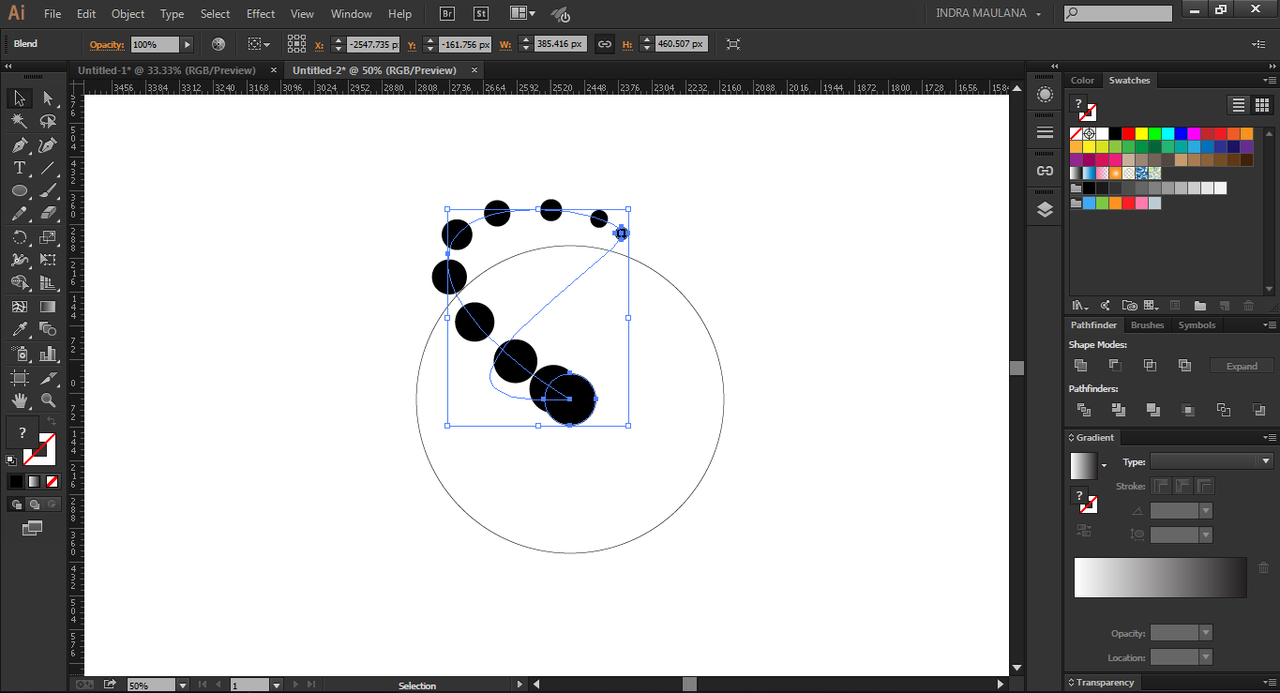Open the gradient Type dropdown
Viewport: 1280px width, 693px height.
tap(1210, 461)
